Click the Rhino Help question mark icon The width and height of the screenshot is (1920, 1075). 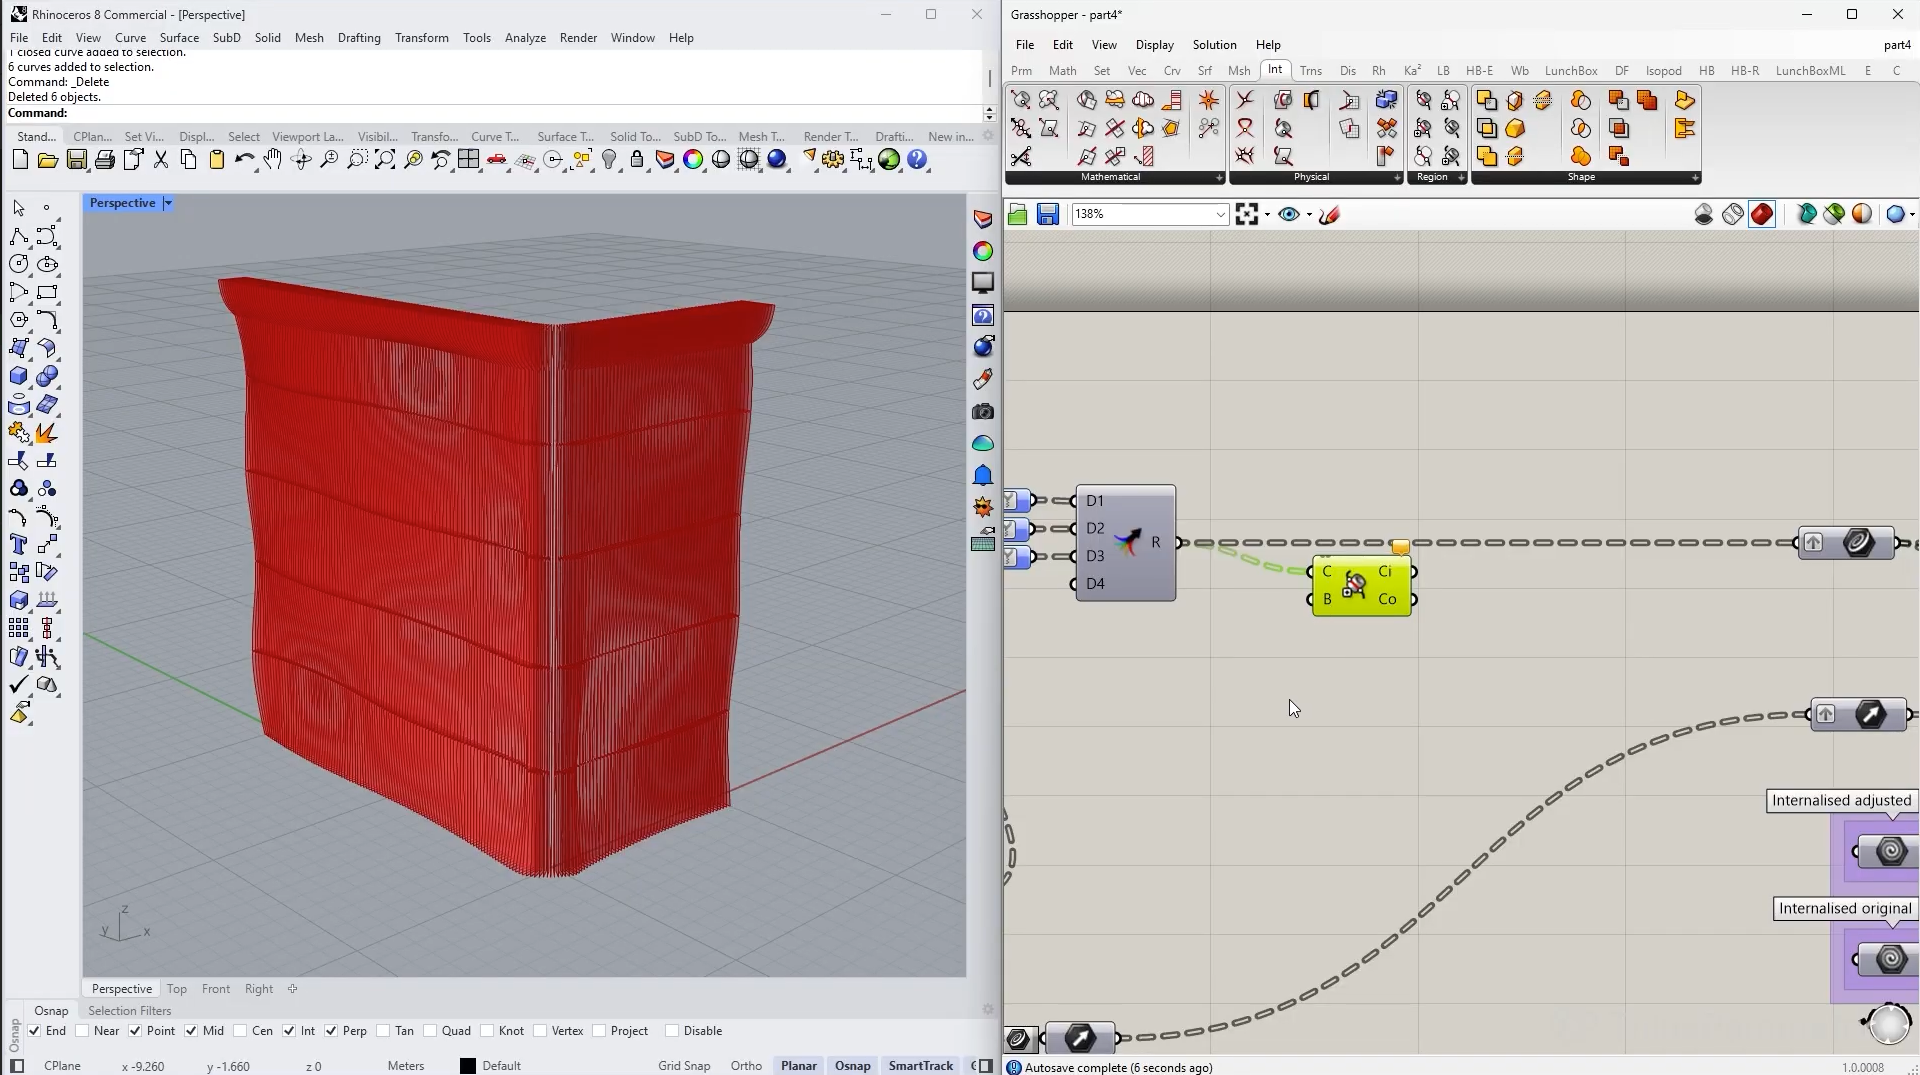[x=917, y=160]
